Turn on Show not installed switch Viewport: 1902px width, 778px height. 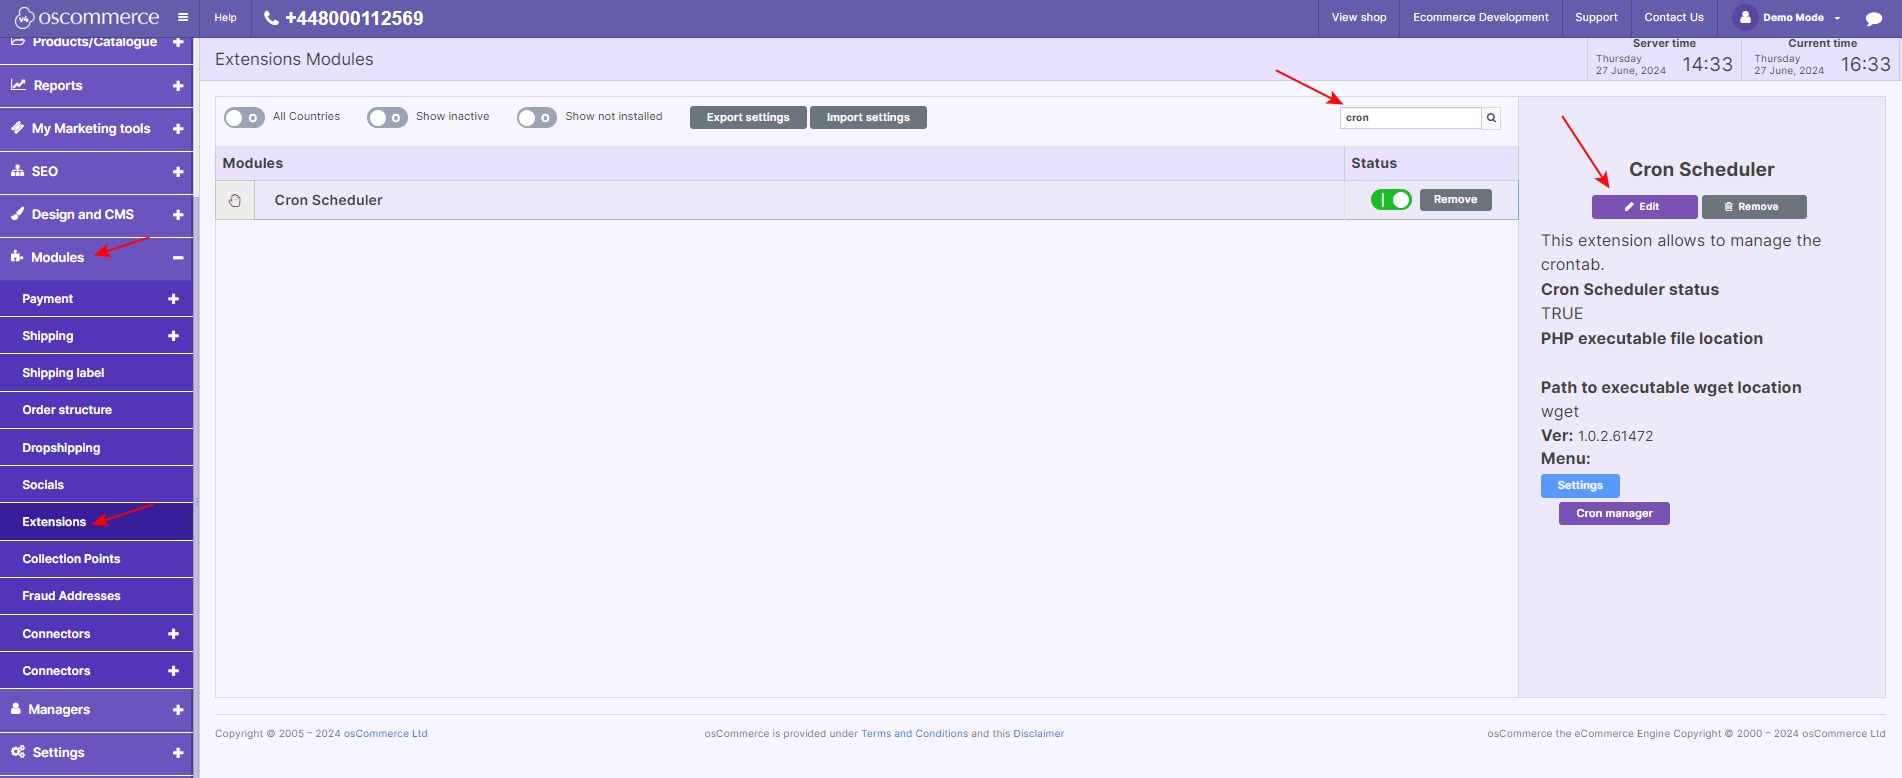tap(536, 118)
